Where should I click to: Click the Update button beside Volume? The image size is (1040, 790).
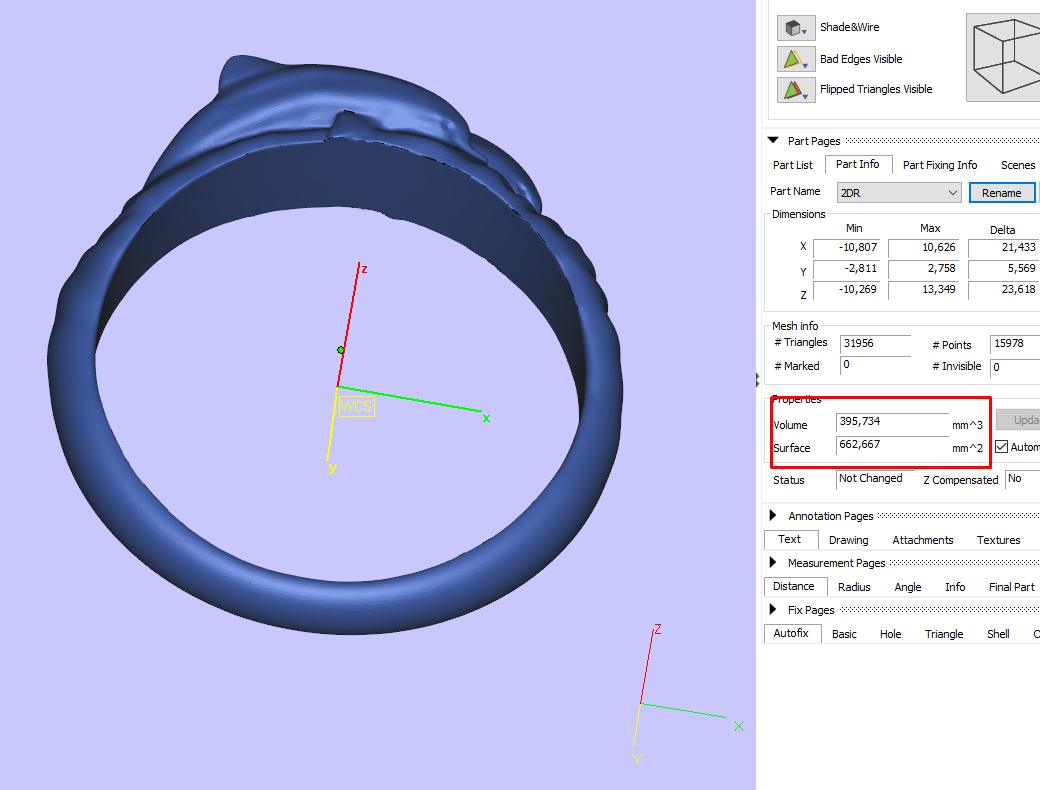1017,420
